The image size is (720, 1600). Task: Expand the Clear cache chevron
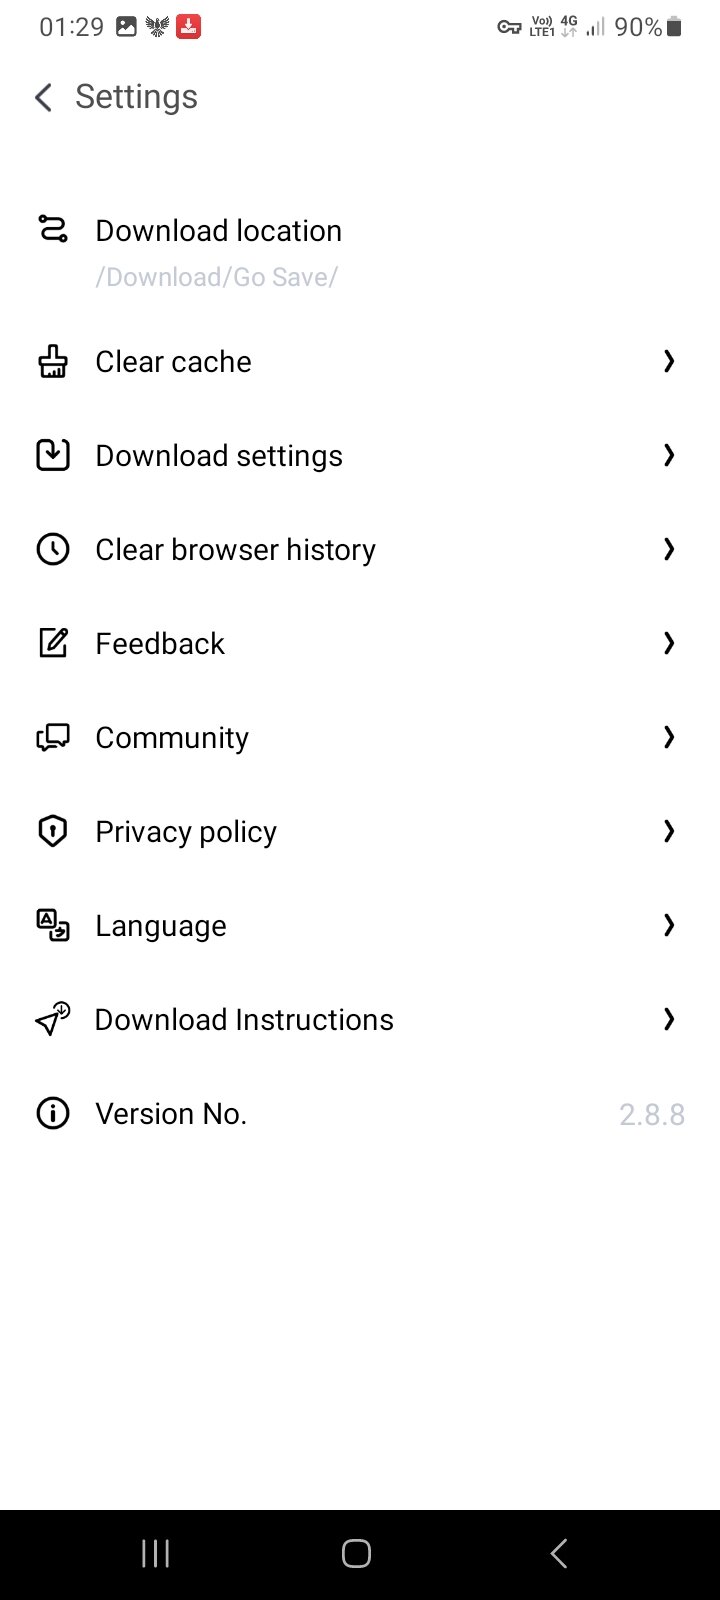(669, 361)
